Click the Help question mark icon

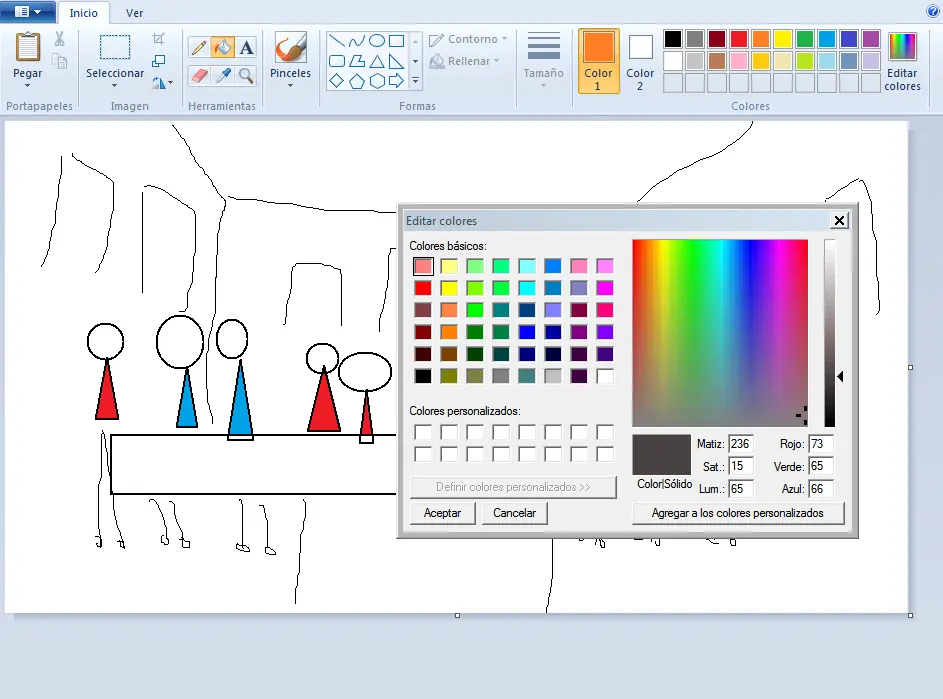933,11
